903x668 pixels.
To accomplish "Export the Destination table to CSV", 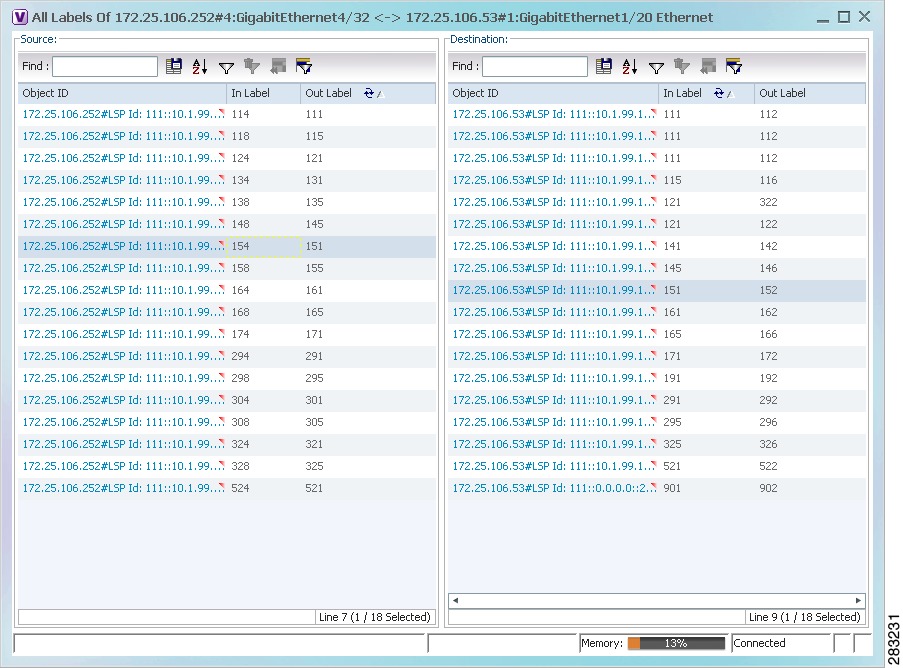I will 604,66.
